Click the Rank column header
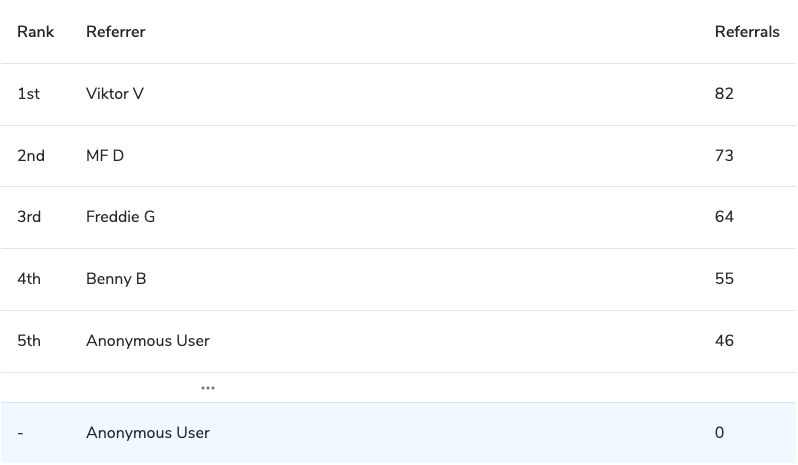 tap(35, 32)
